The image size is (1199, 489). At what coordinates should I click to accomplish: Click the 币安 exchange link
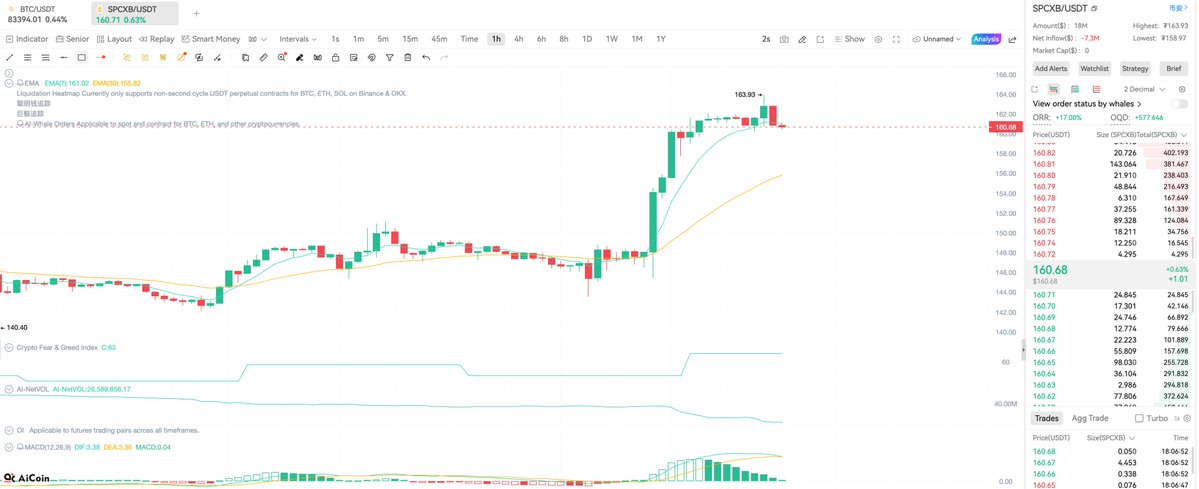[x=1178, y=8]
